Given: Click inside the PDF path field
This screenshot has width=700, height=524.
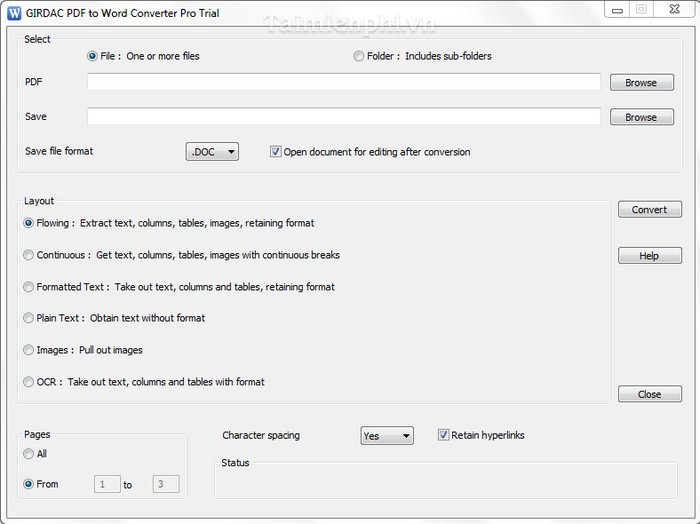Looking at the screenshot, I should [343, 82].
